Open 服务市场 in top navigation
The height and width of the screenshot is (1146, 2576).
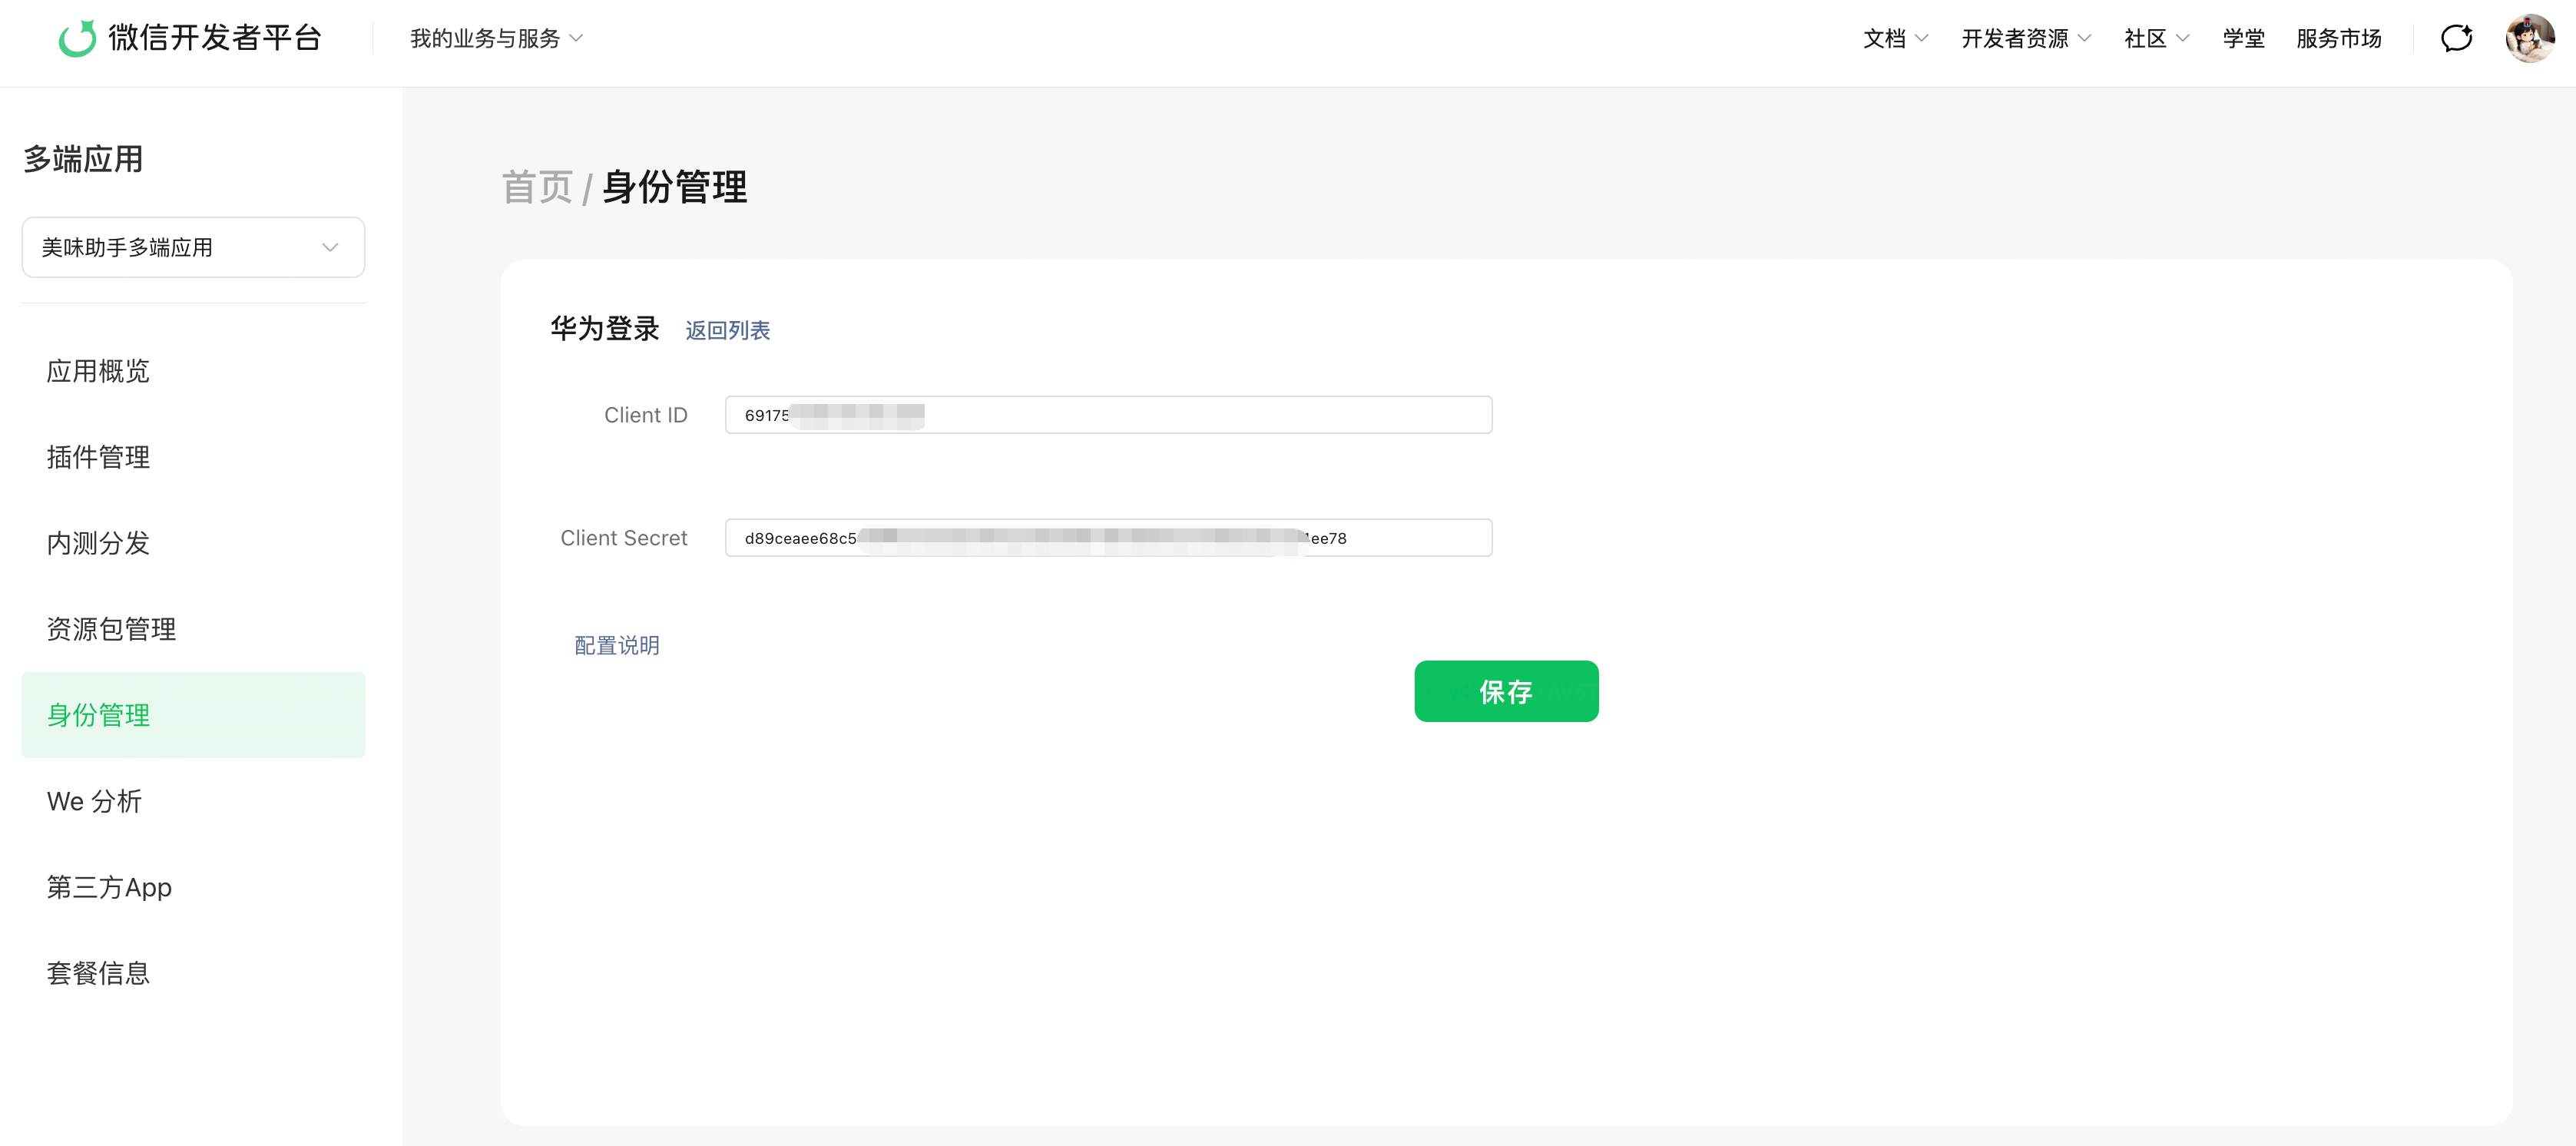click(2338, 38)
